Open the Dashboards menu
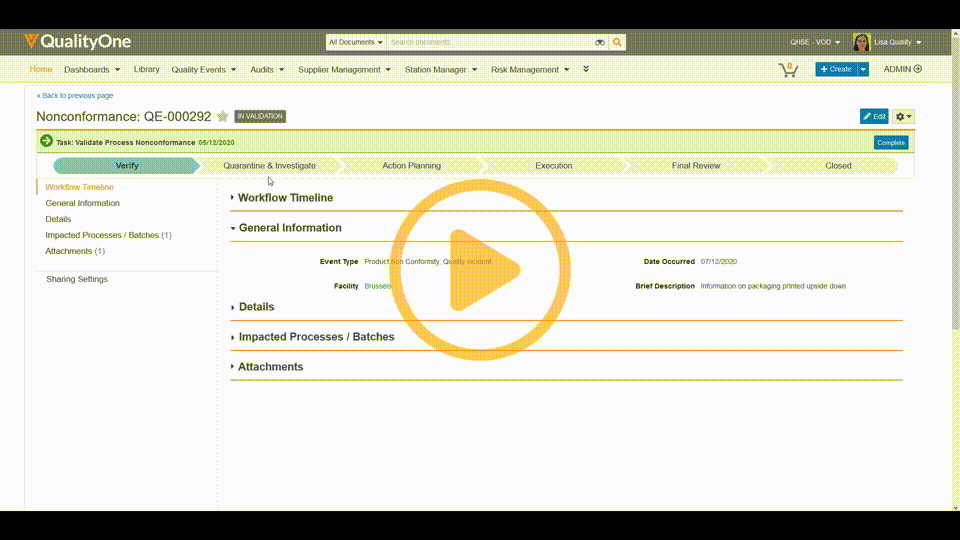This screenshot has height=540, width=960. click(x=92, y=70)
